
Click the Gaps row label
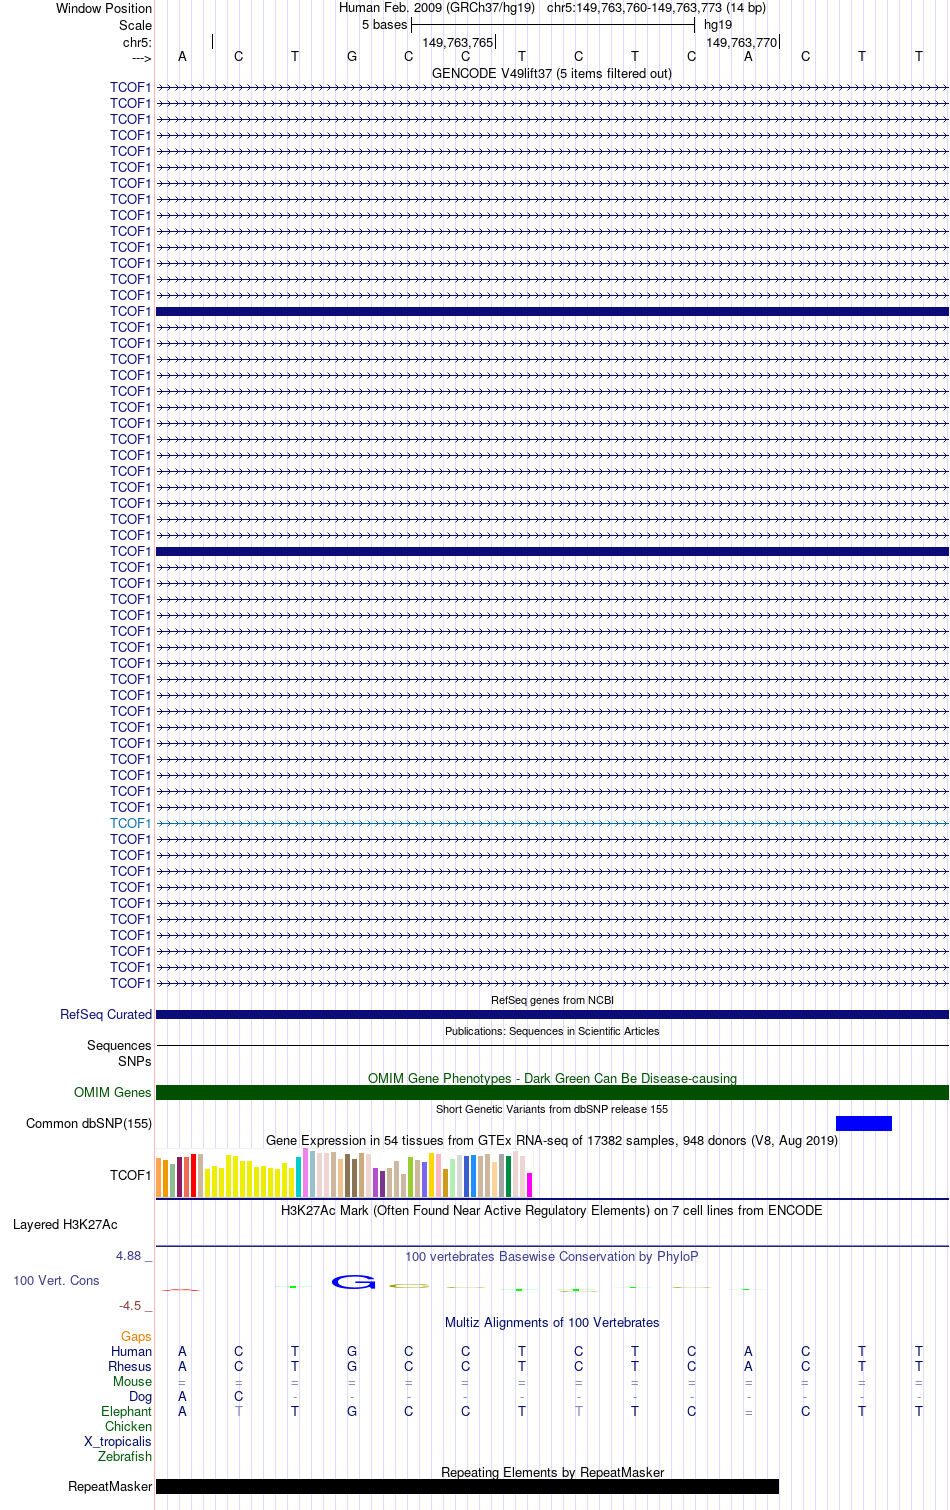point(136,1336)
